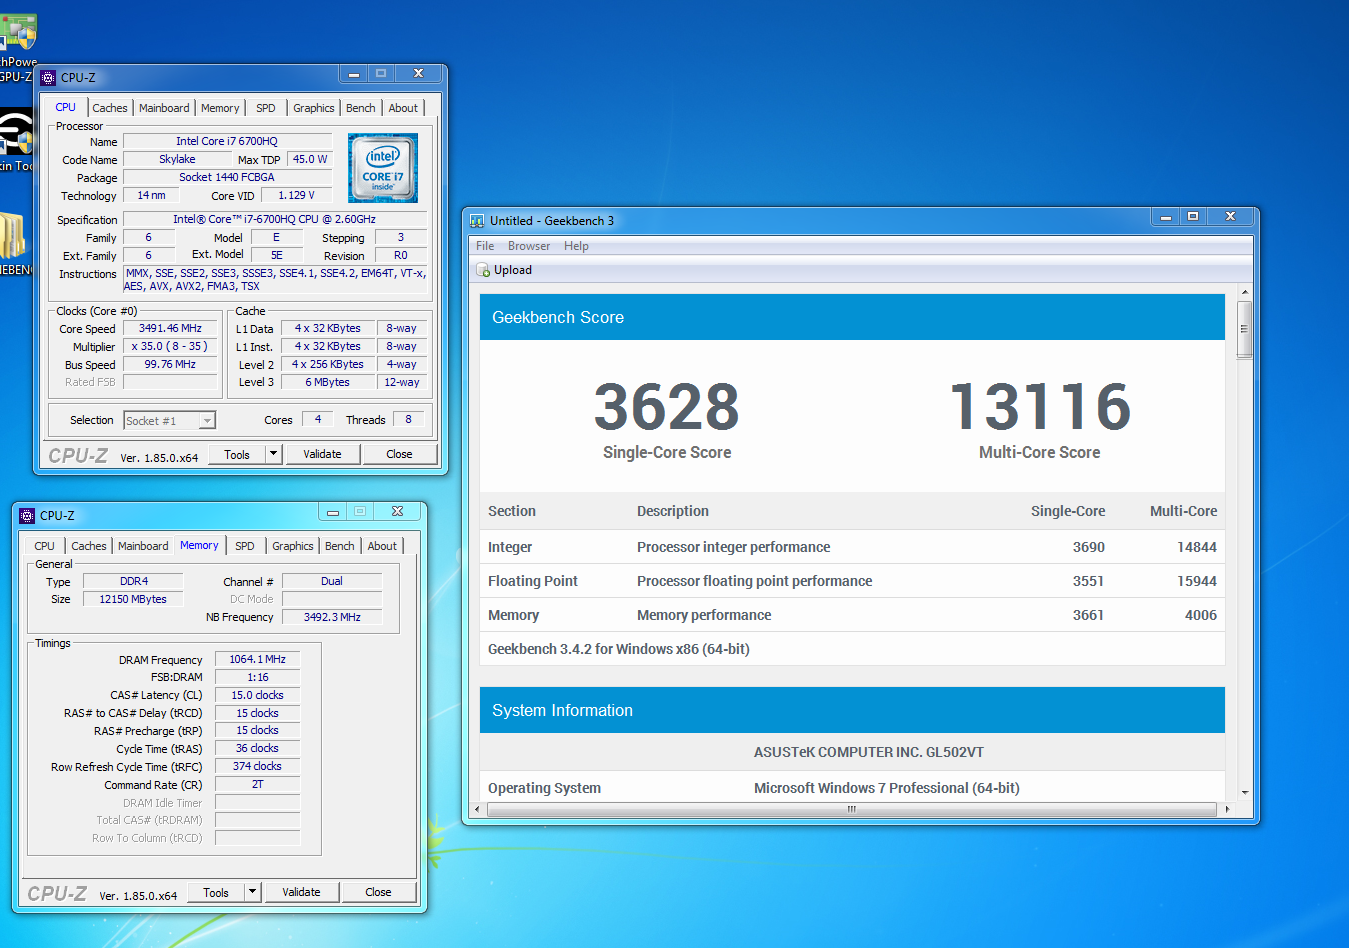1349x948 pixels.
Task: Open the File menu in Geekbench
Action: (x=485, y=246)
